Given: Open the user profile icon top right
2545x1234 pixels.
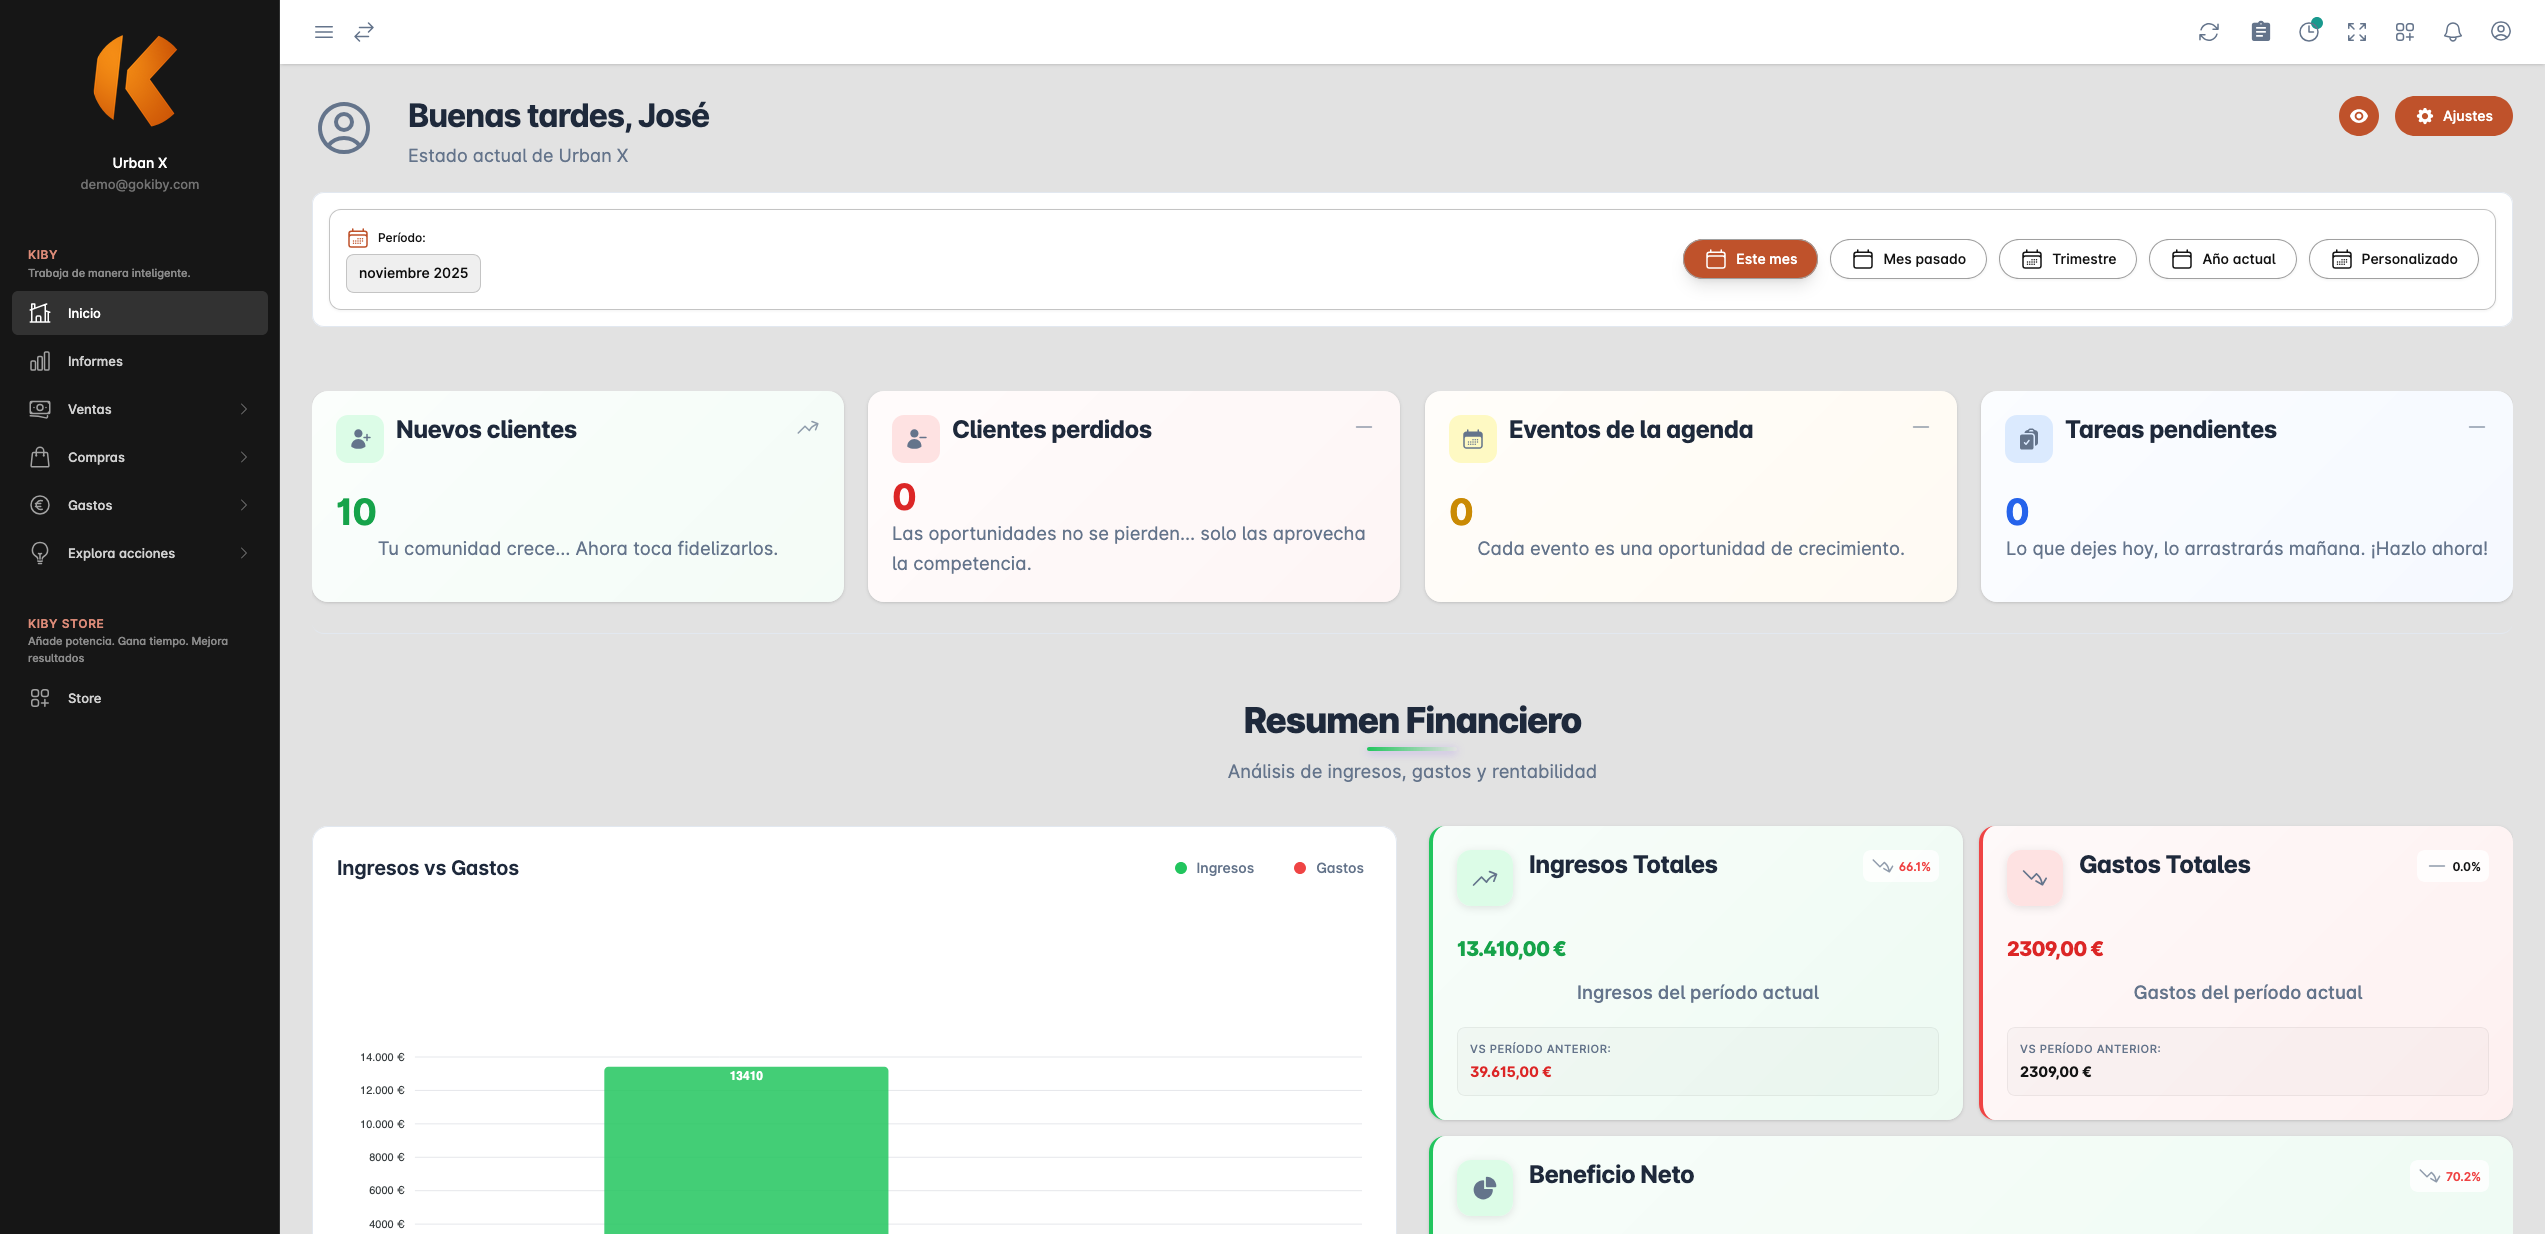Looking at the screenshot, I should coord(2500,32).
